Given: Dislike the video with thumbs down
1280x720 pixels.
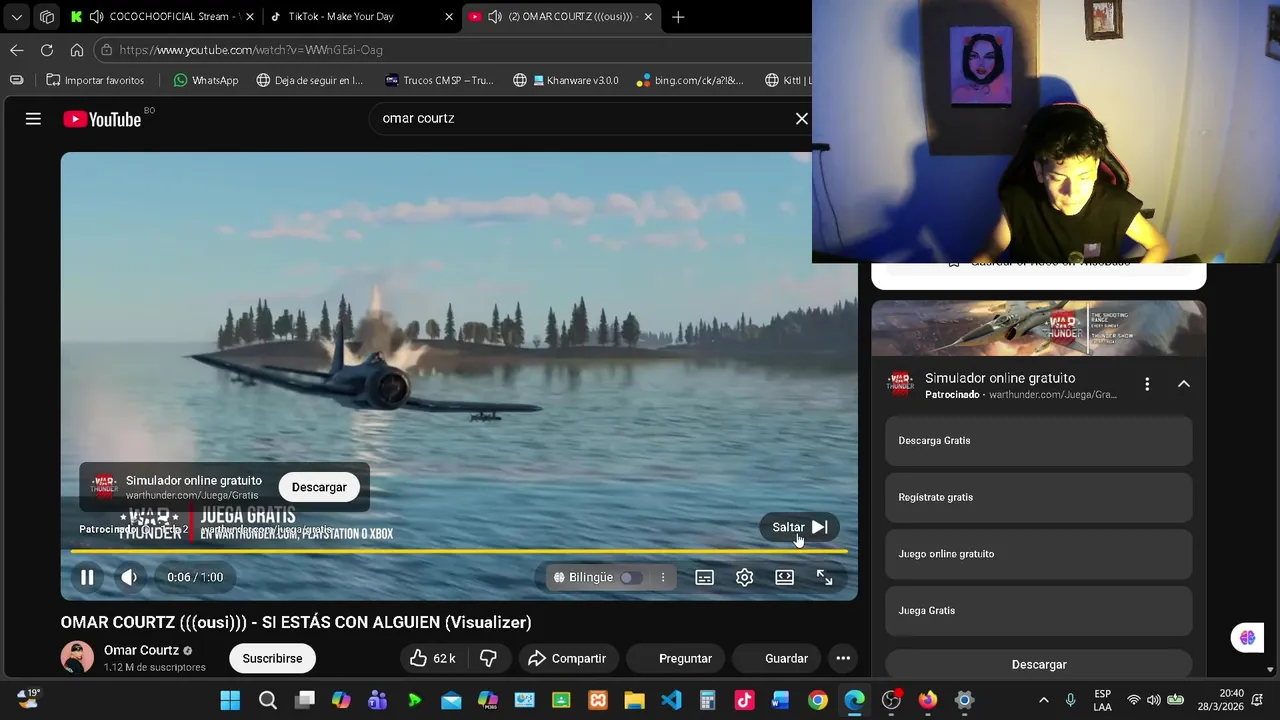Looking at the screenshot, I should click(x=488, y=658).
